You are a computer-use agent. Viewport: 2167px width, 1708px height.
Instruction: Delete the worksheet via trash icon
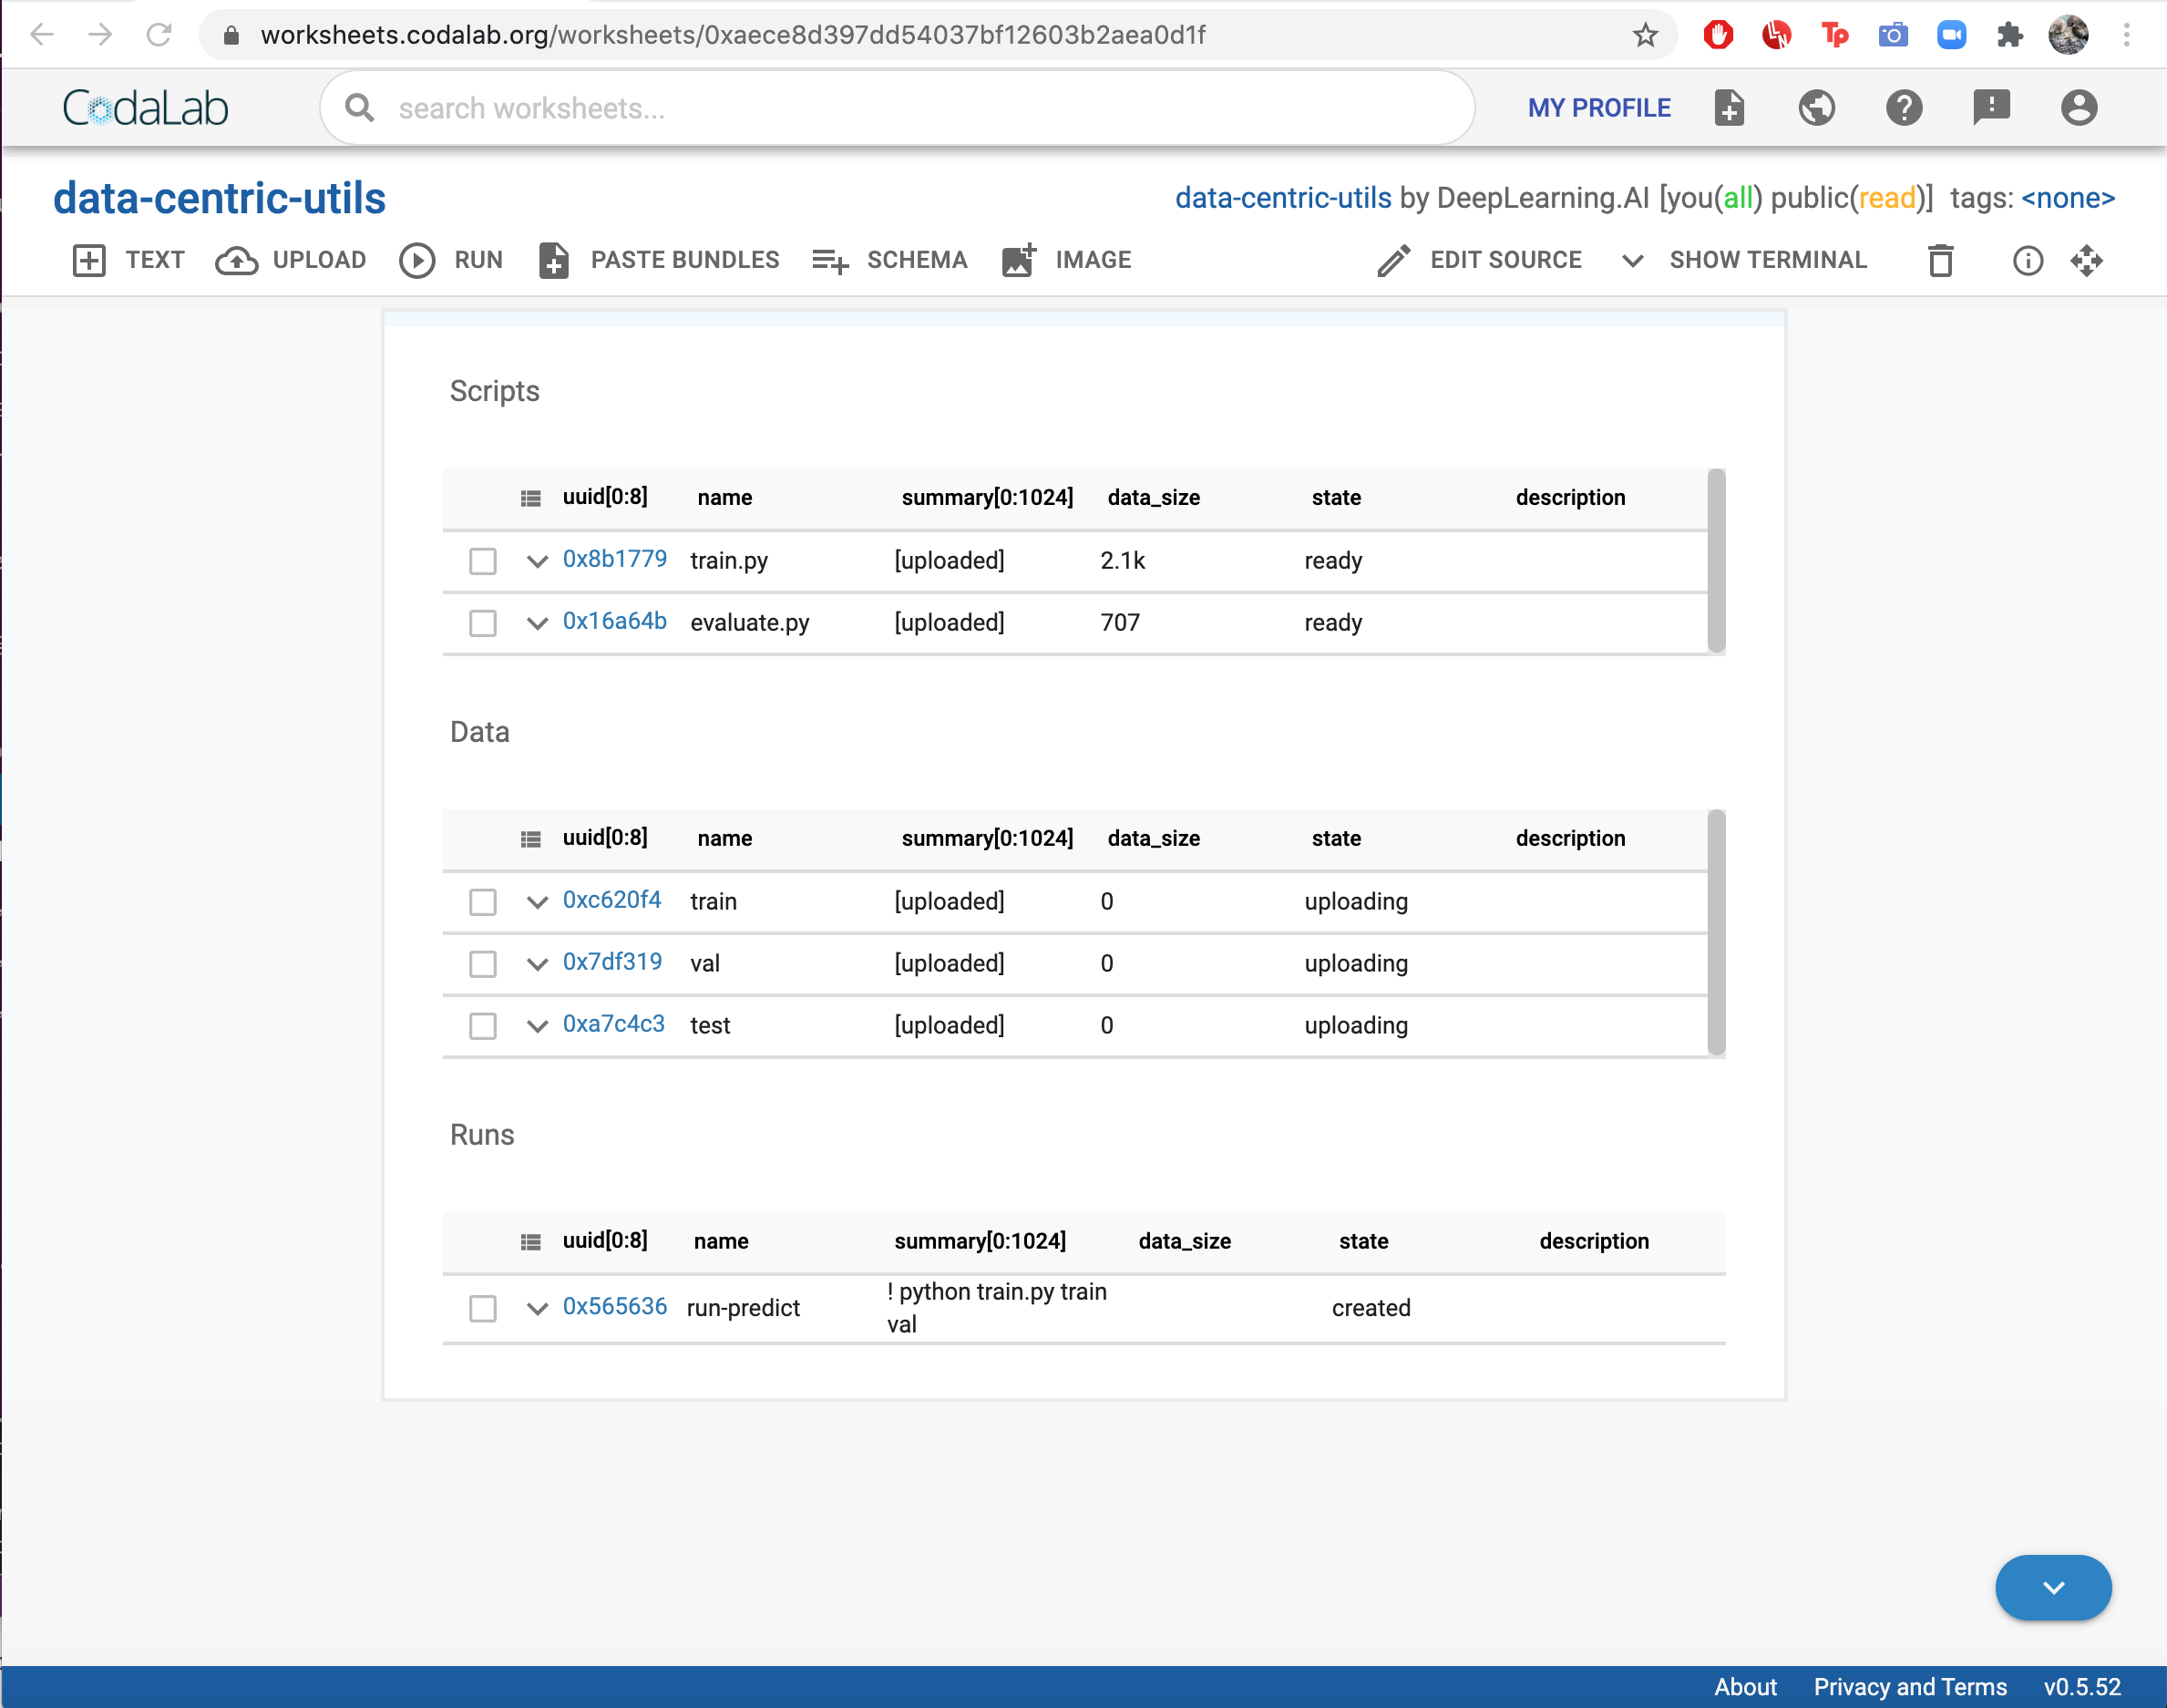coord(1940,261)
